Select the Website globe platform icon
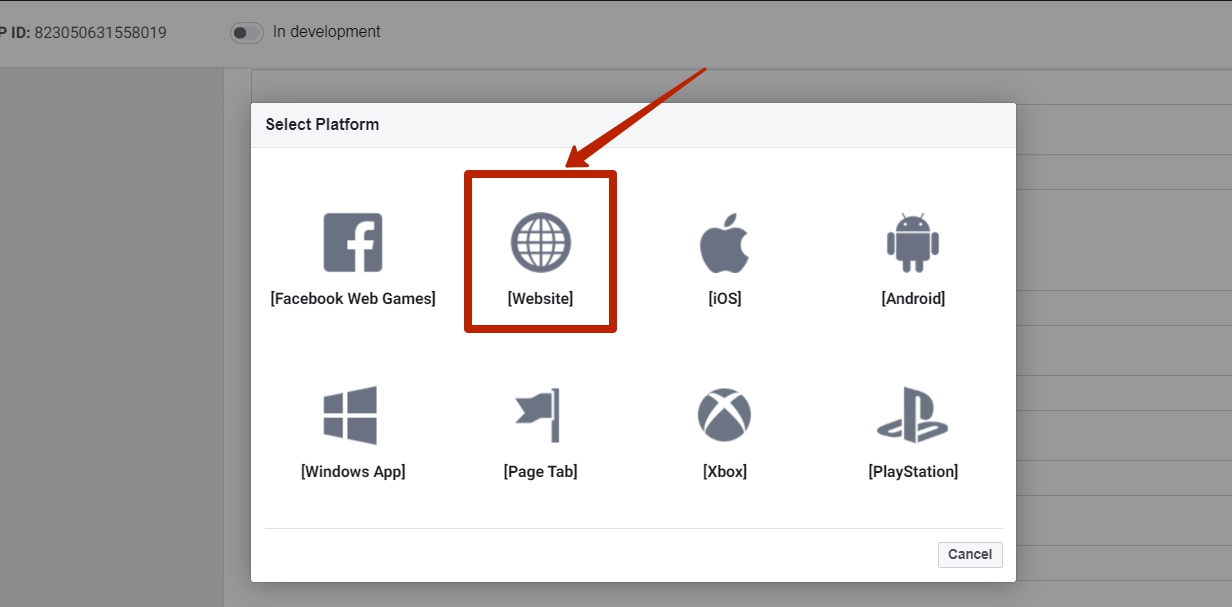Screen dimensions: 1232x607 pos(541,241)
